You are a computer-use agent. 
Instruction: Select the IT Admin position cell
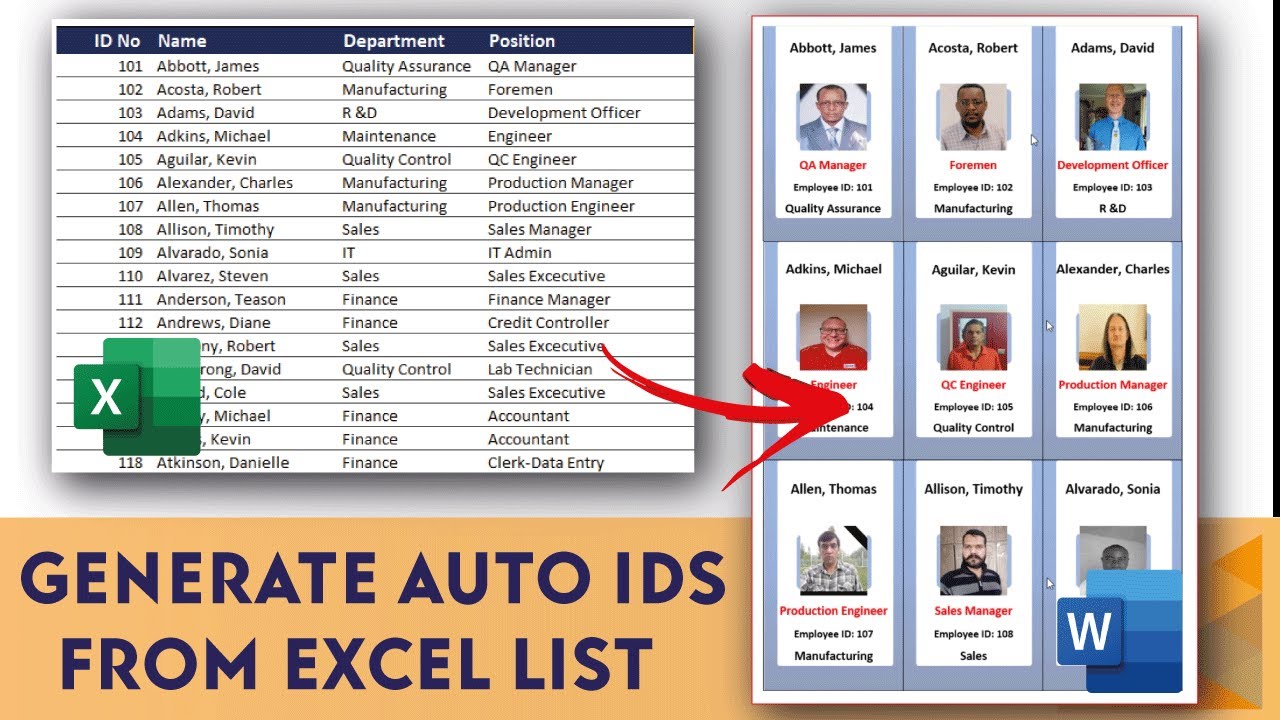pyautogui.click(x=520, y=253)
